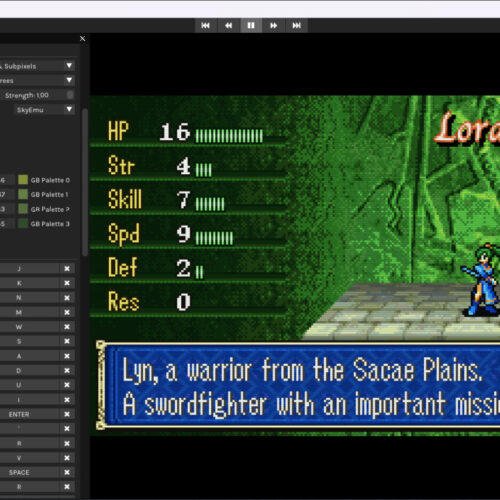Image resolution: width=500 pixels, height=500 pixels.
Task: Click the fast forward icon
Action: coord(274,25)
